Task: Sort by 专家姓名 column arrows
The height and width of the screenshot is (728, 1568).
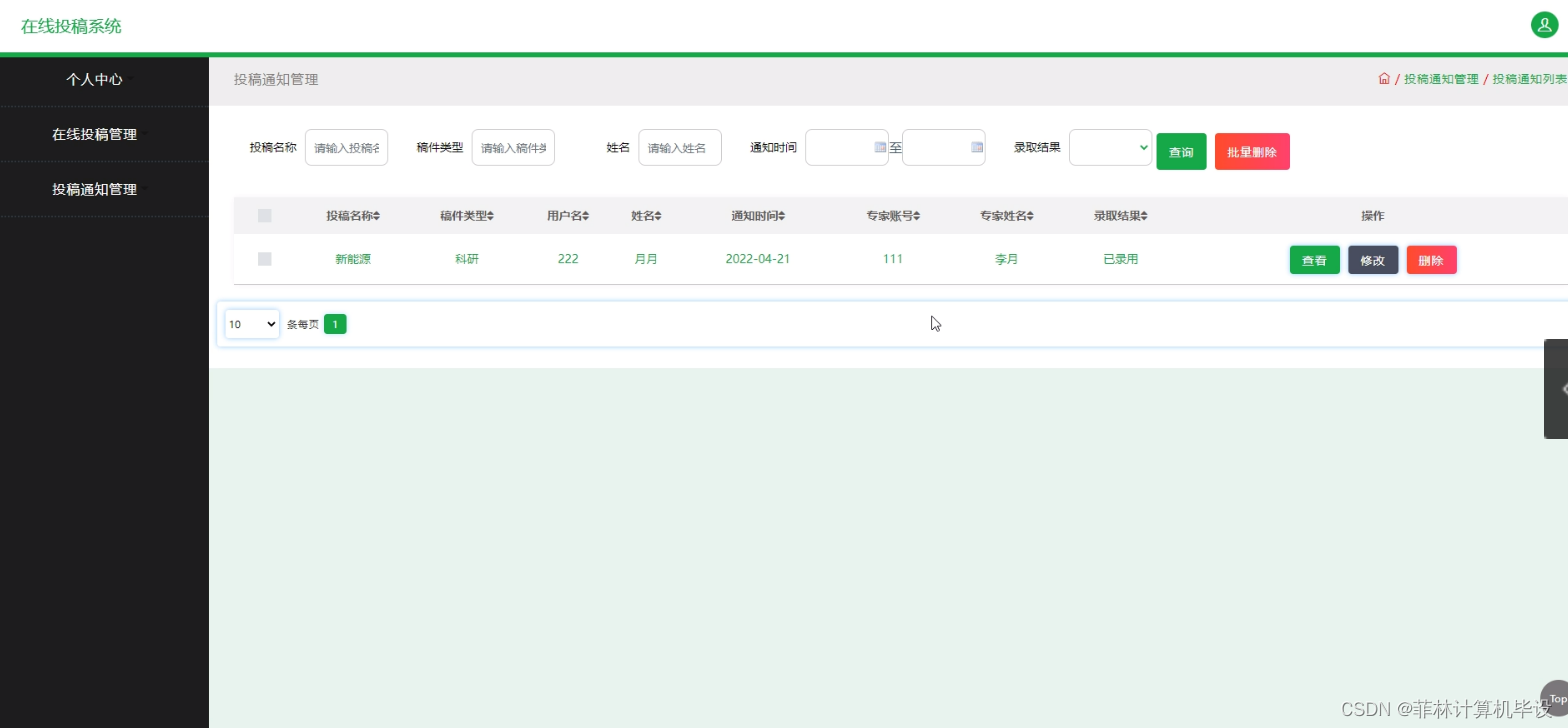Action: tap(1031, 216)
